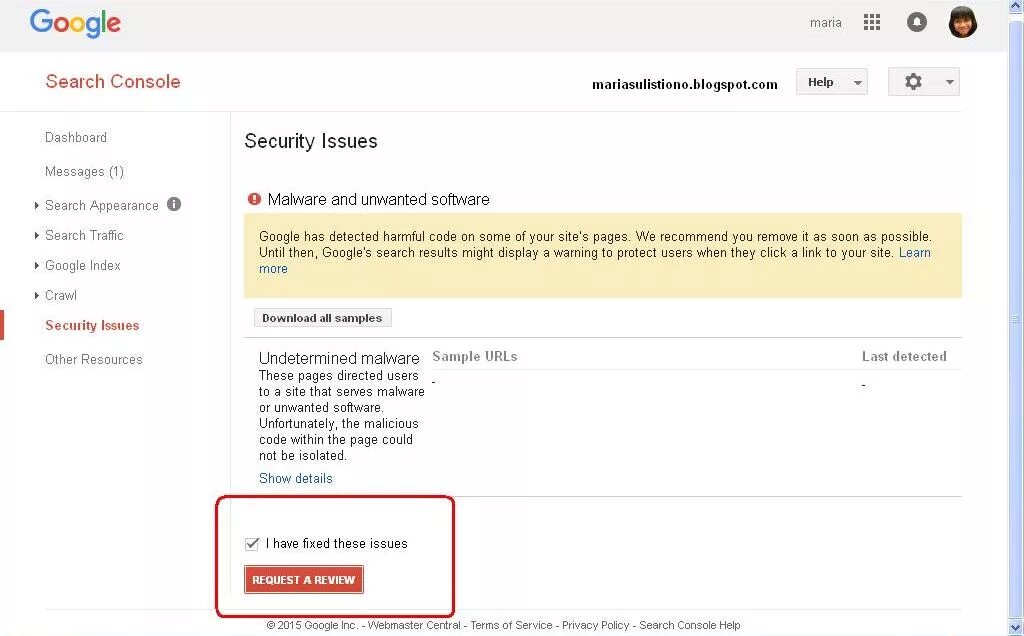Image resolution: width=1024 pixels, height=636 pixels.
Task: Click the Search Appearance info icon
Action: coord(174,204)
